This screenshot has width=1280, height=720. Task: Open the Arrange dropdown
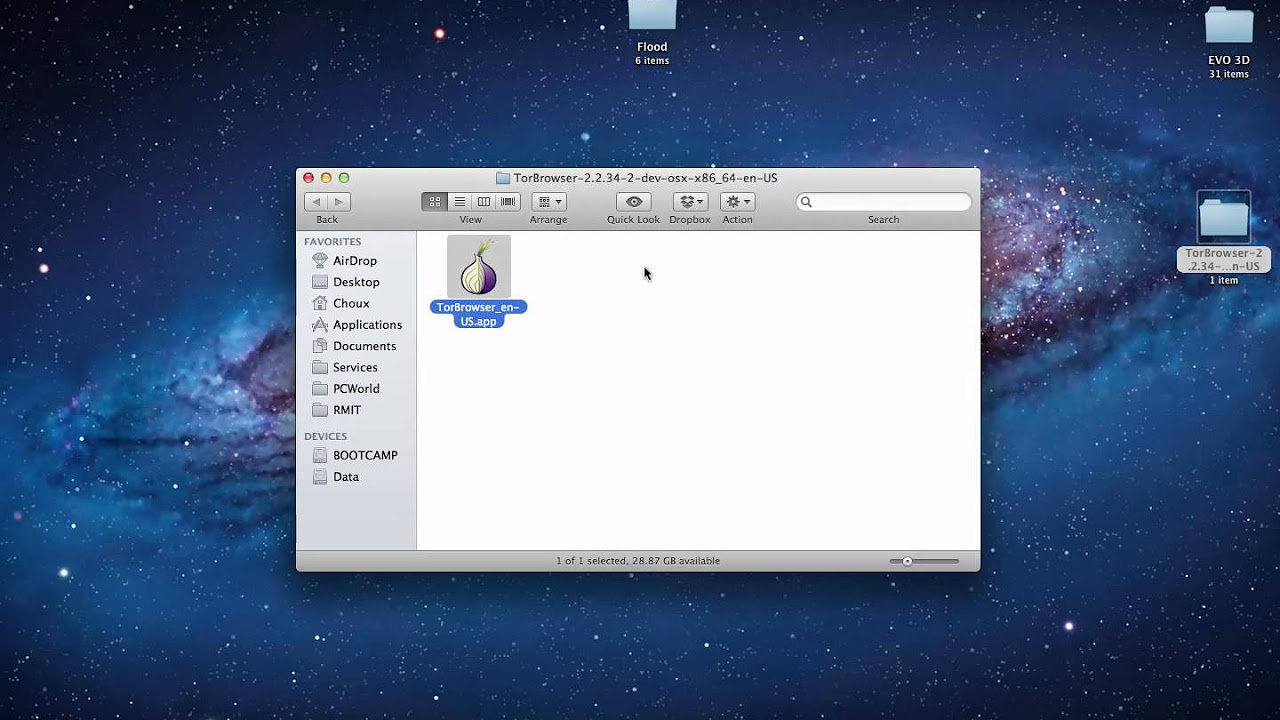pos(549,202)
